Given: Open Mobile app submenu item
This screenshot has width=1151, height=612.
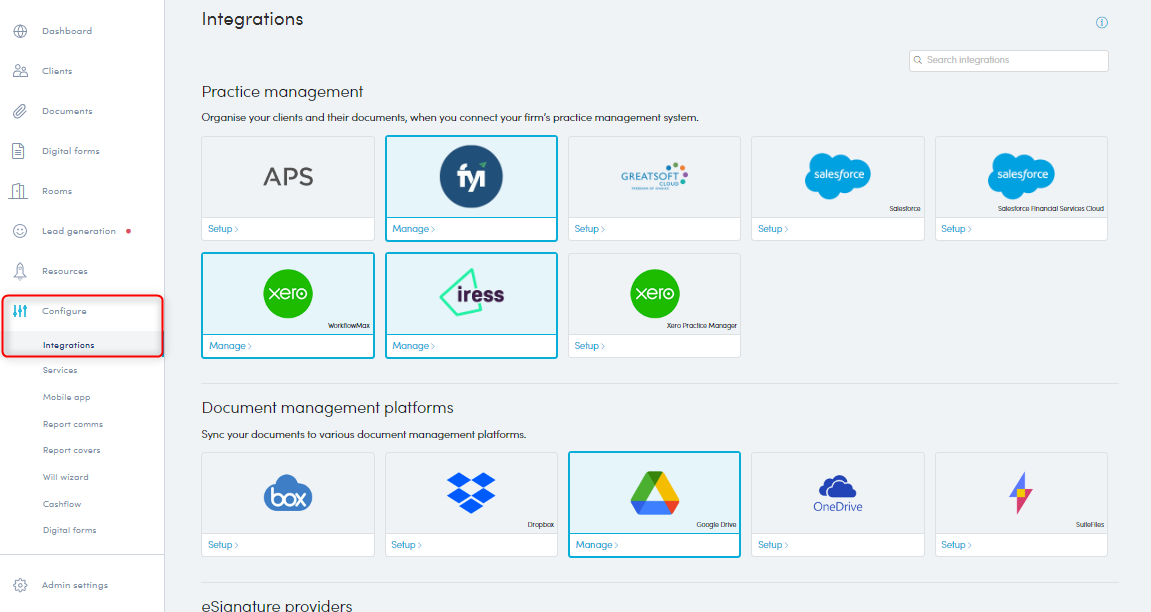Looking at the screenshot, I should pos(66,397).
